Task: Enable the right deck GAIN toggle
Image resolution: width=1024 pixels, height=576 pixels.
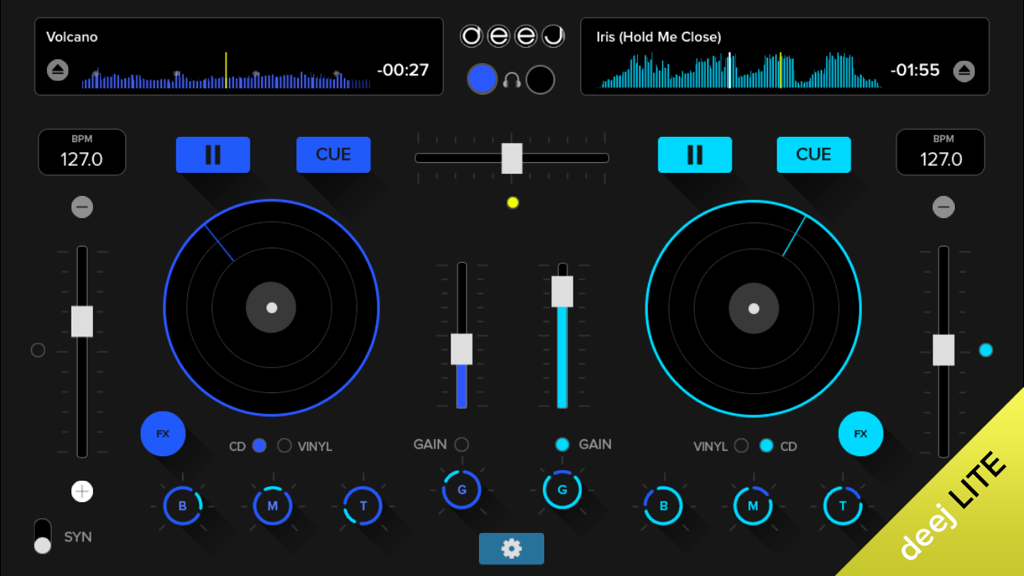Action: pos(561,446)
